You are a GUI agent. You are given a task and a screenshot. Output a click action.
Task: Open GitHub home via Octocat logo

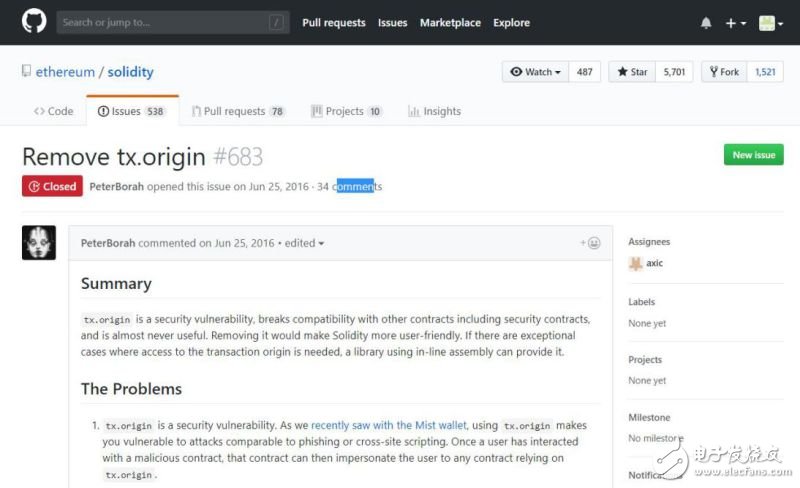[34, 22]
